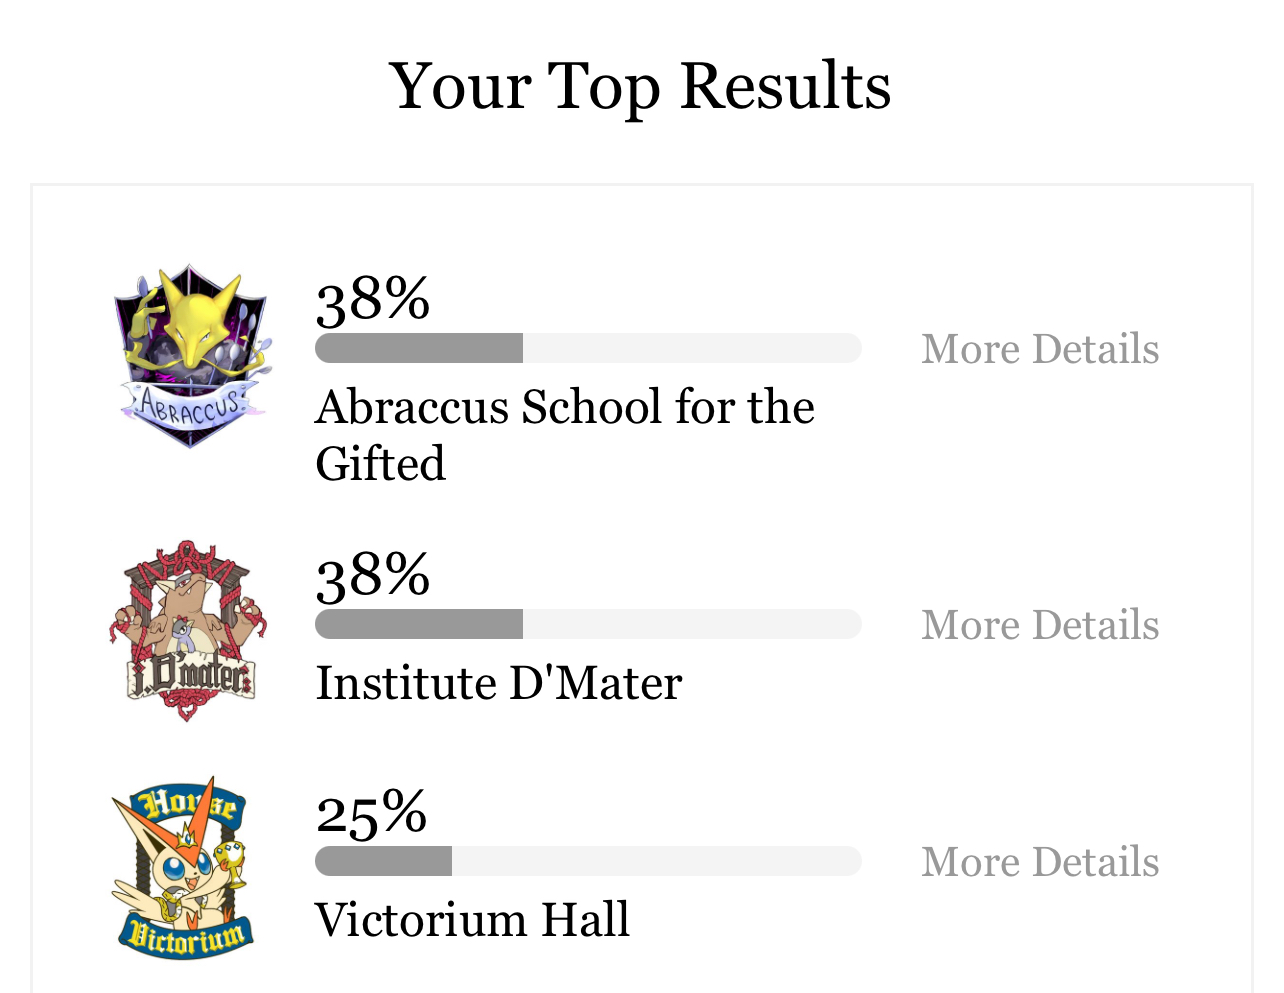Open More Details for Abraccus School
Screen dimensions: 1284x993
click(x=1040, y=349)
